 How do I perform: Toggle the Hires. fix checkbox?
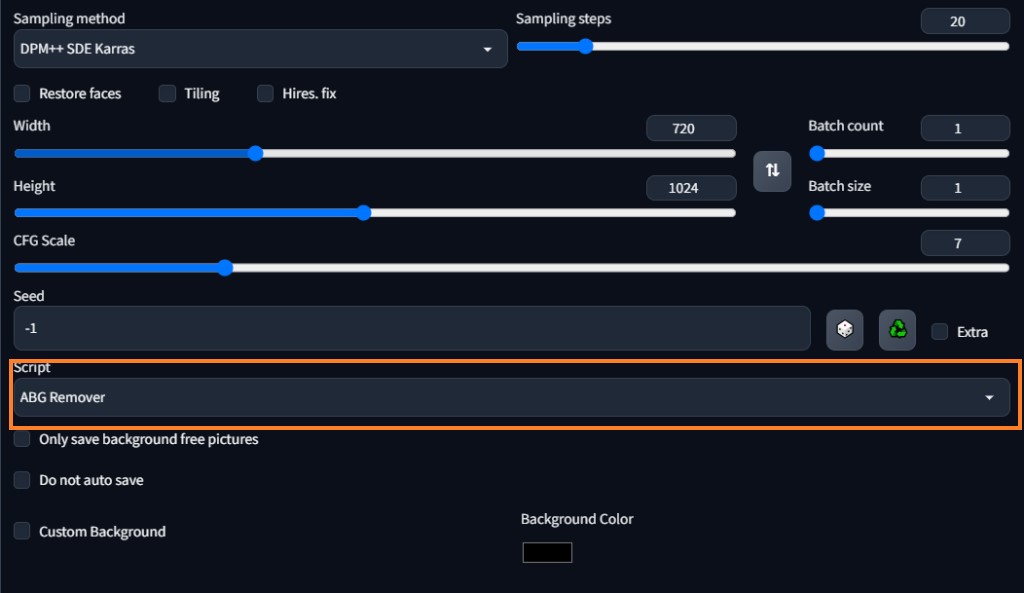click(265, 93)
